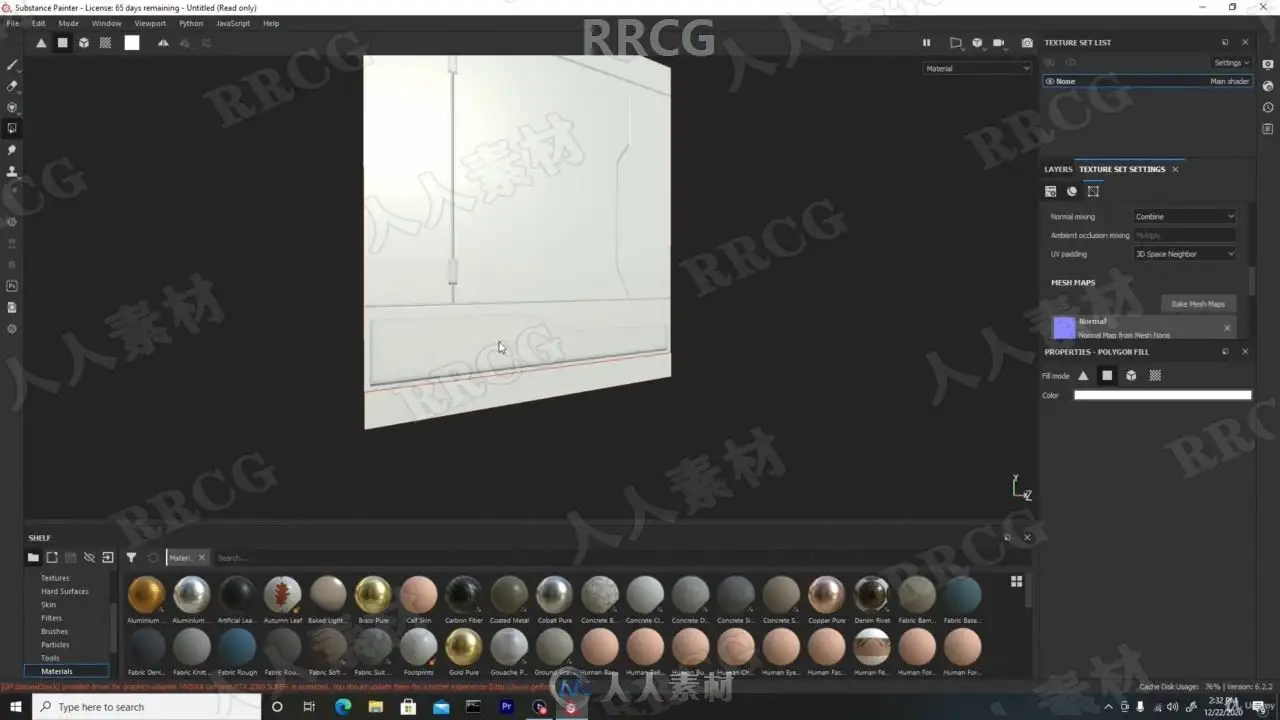
Task: Set Fill mode to UV chunk in Properties
Action: [1155, 376]
